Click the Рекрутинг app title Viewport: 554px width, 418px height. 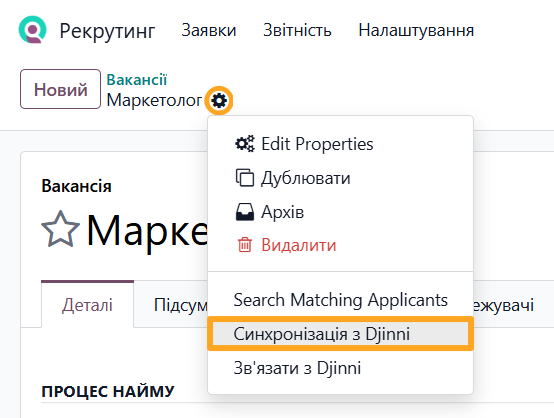click(x=107, y=31)
